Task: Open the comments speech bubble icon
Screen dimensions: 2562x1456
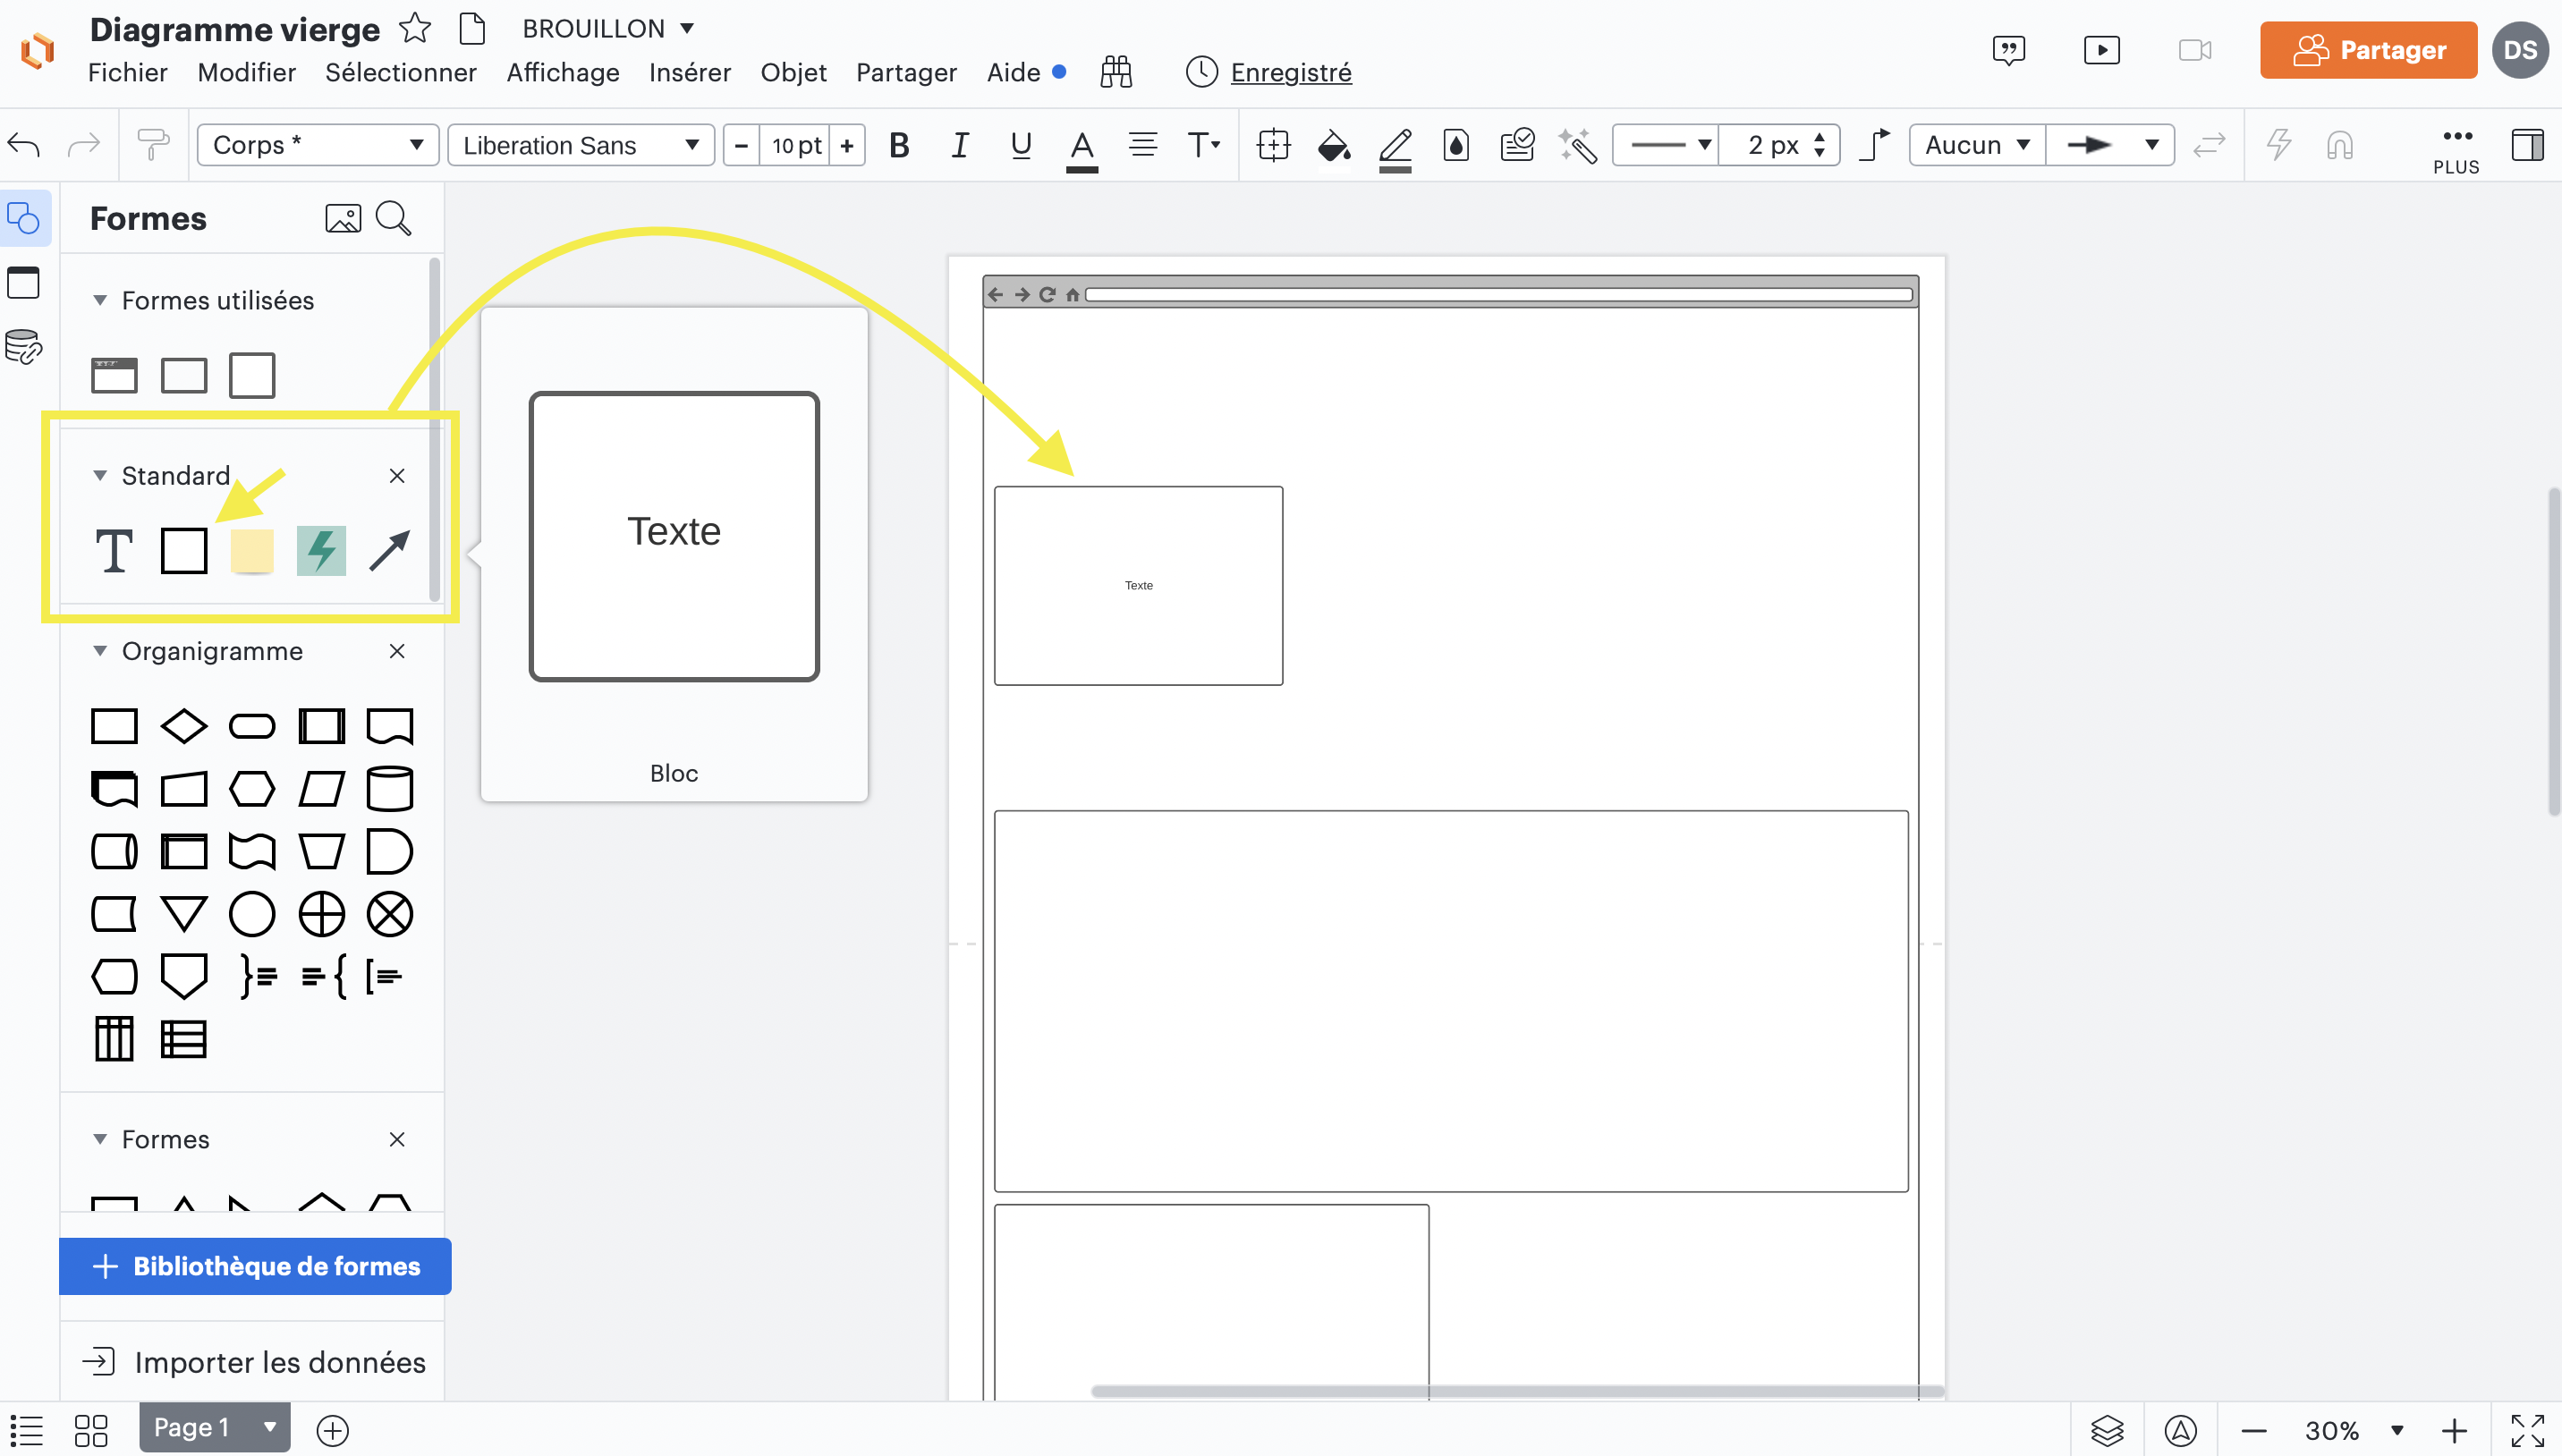Action: 2009,50
